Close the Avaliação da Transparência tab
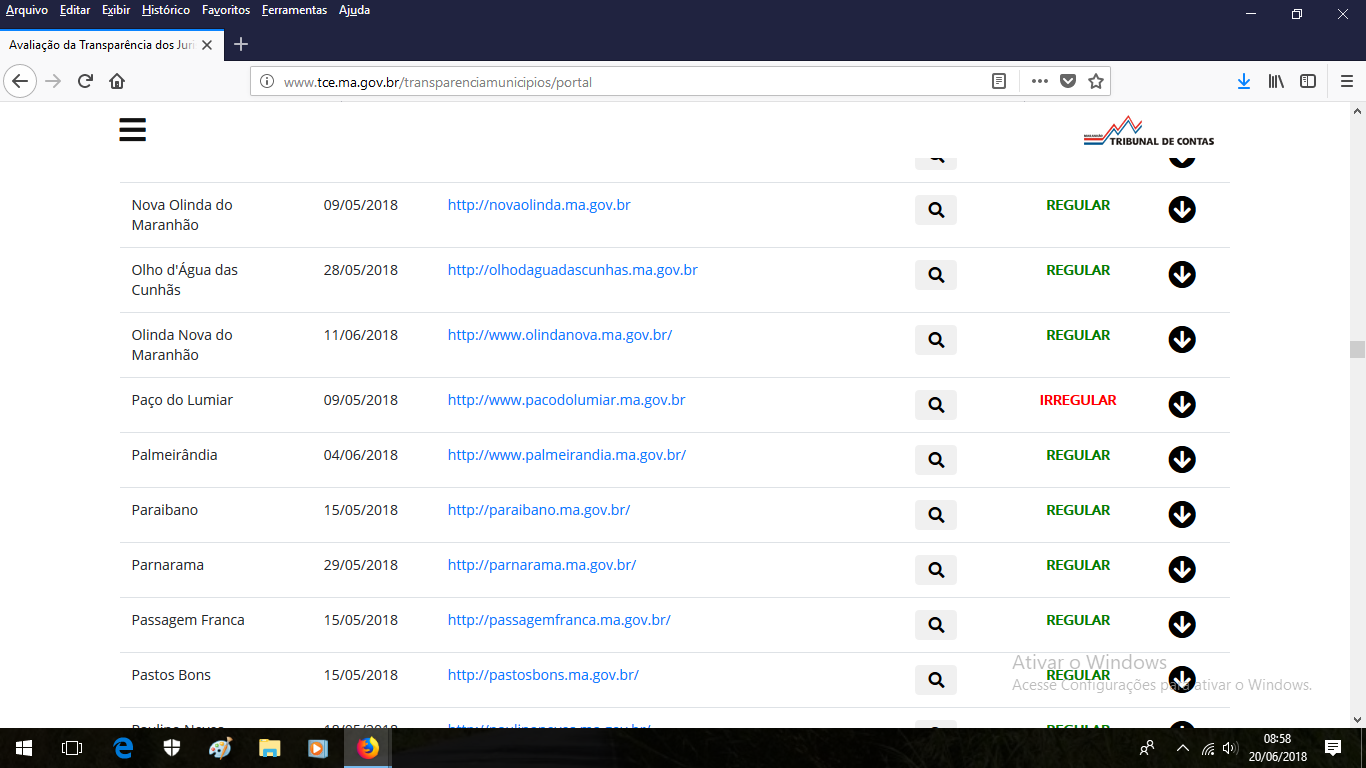Image resolution: width=1366 pixels, height=768 pixels. [x=207, y=45]
